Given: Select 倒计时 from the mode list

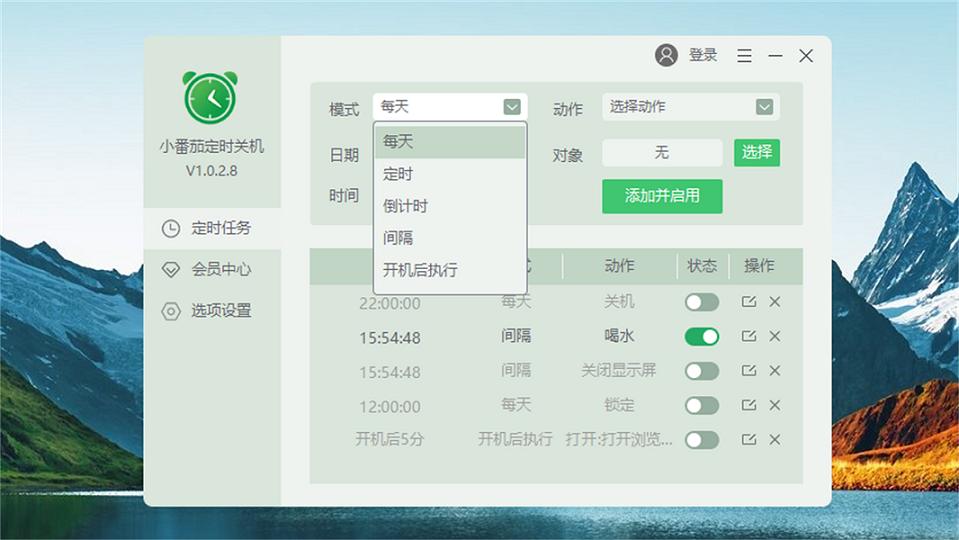Looking at the screenshot, I should click(x=405, y=206).
